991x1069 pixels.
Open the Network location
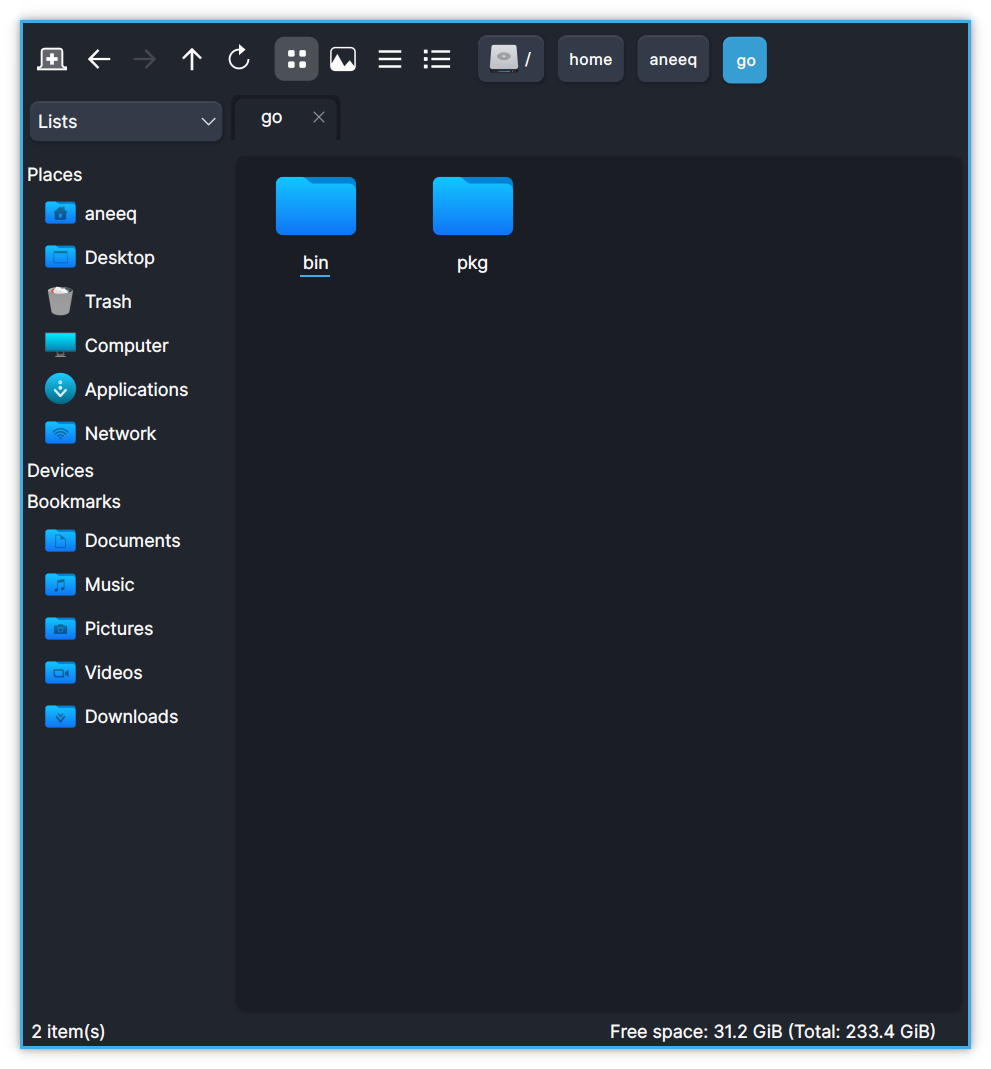click(x=120, y=433)
